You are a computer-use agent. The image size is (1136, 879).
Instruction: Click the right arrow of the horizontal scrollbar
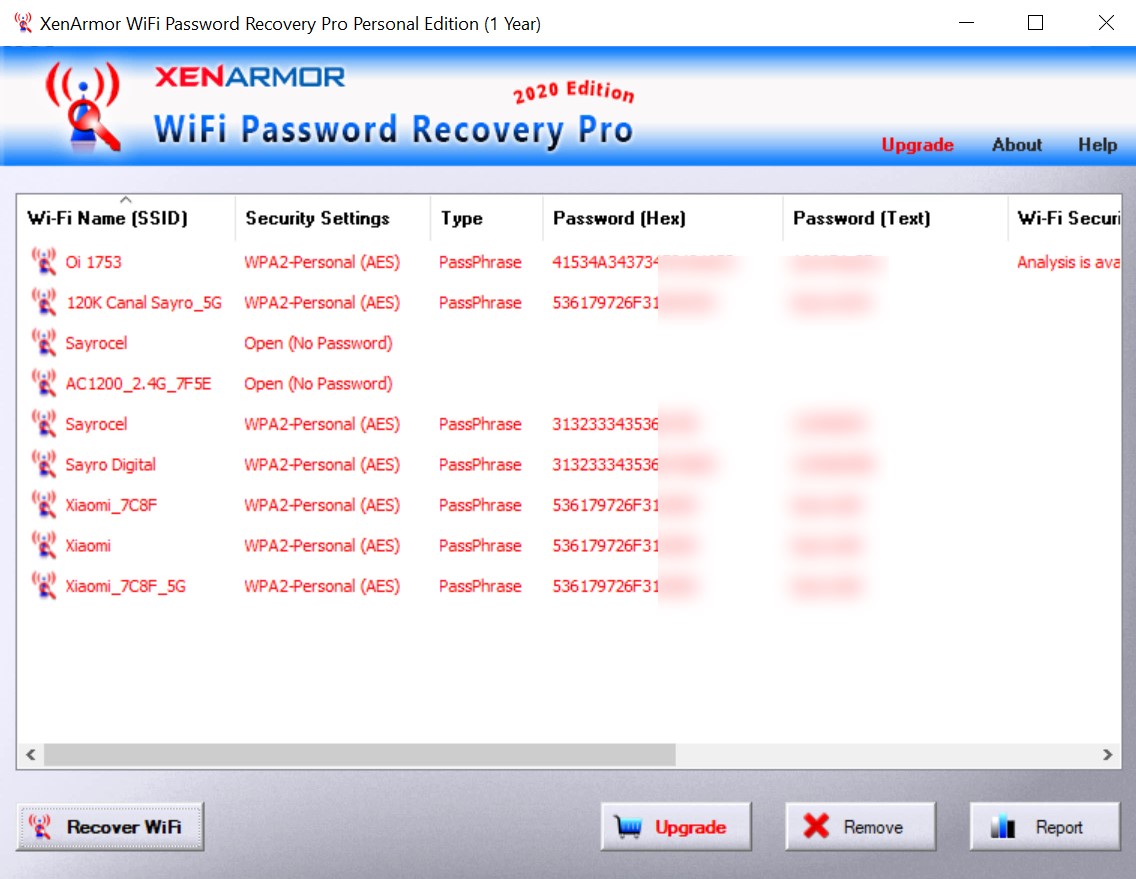1106,755
